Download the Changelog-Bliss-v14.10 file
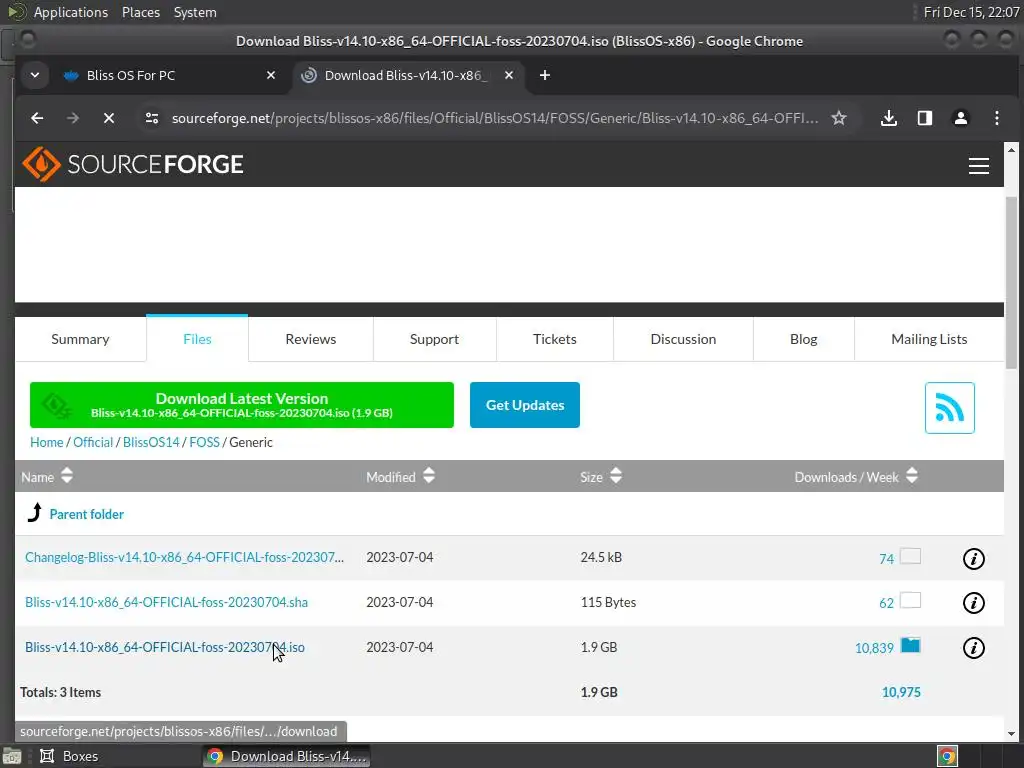1024x768 pixels. [x=184, y=557]
